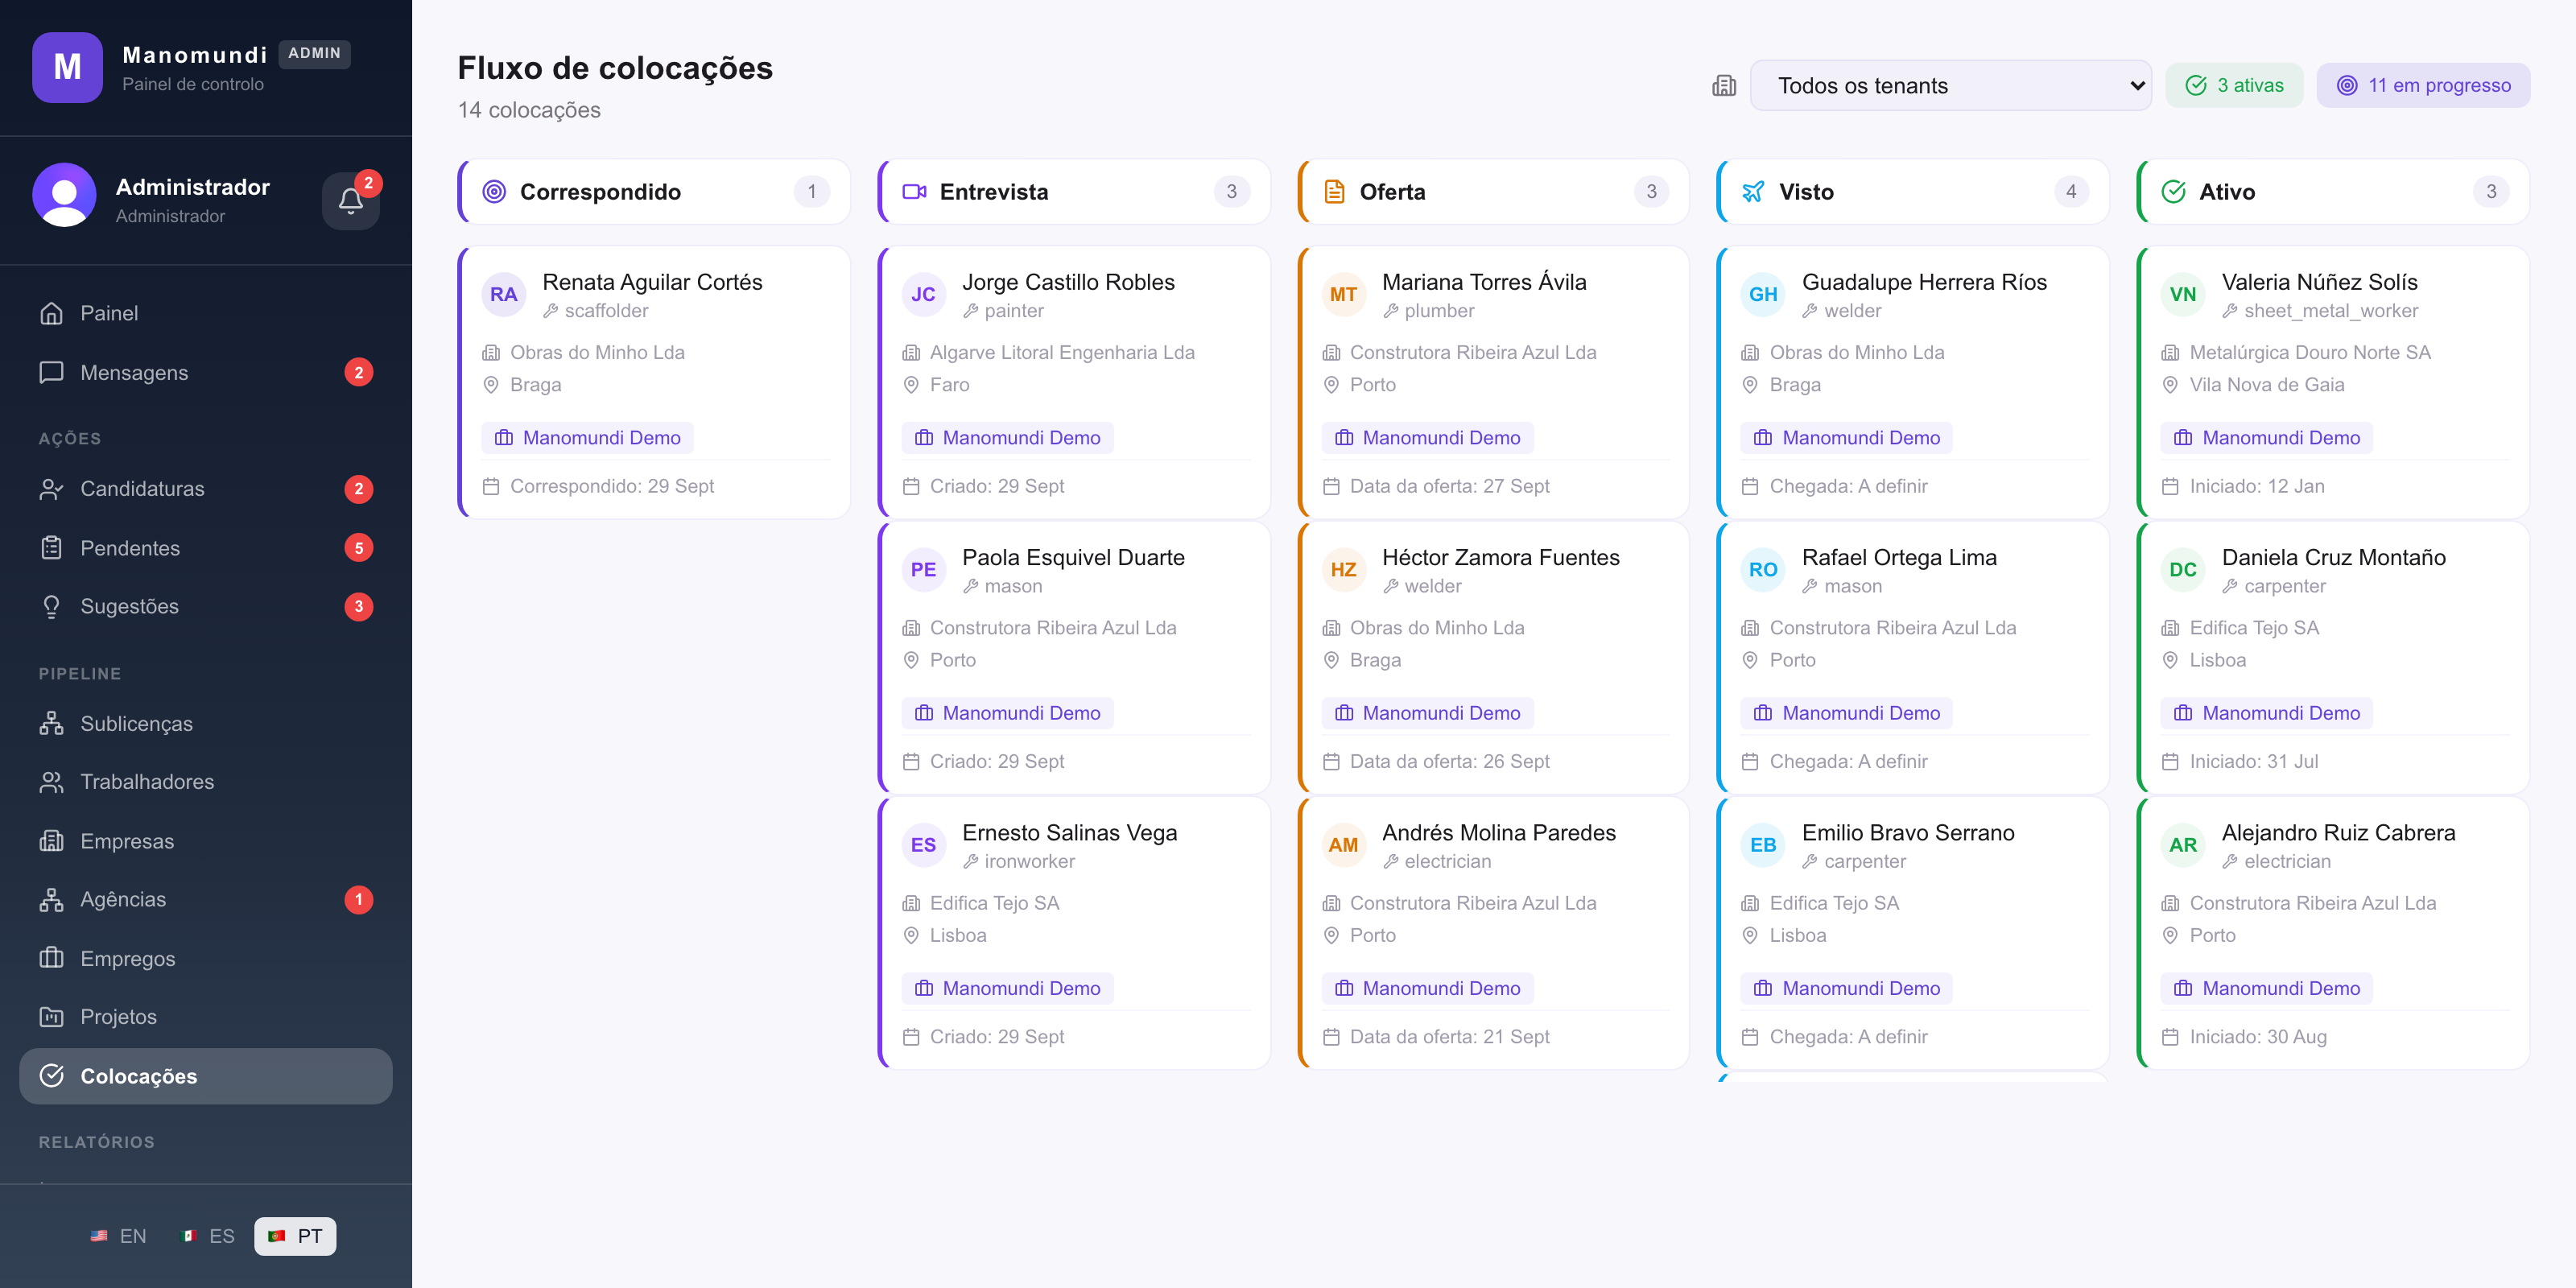
Task: Open Mensagens in the sidebar
Action: pyautogui.click(x=206, y=373)
